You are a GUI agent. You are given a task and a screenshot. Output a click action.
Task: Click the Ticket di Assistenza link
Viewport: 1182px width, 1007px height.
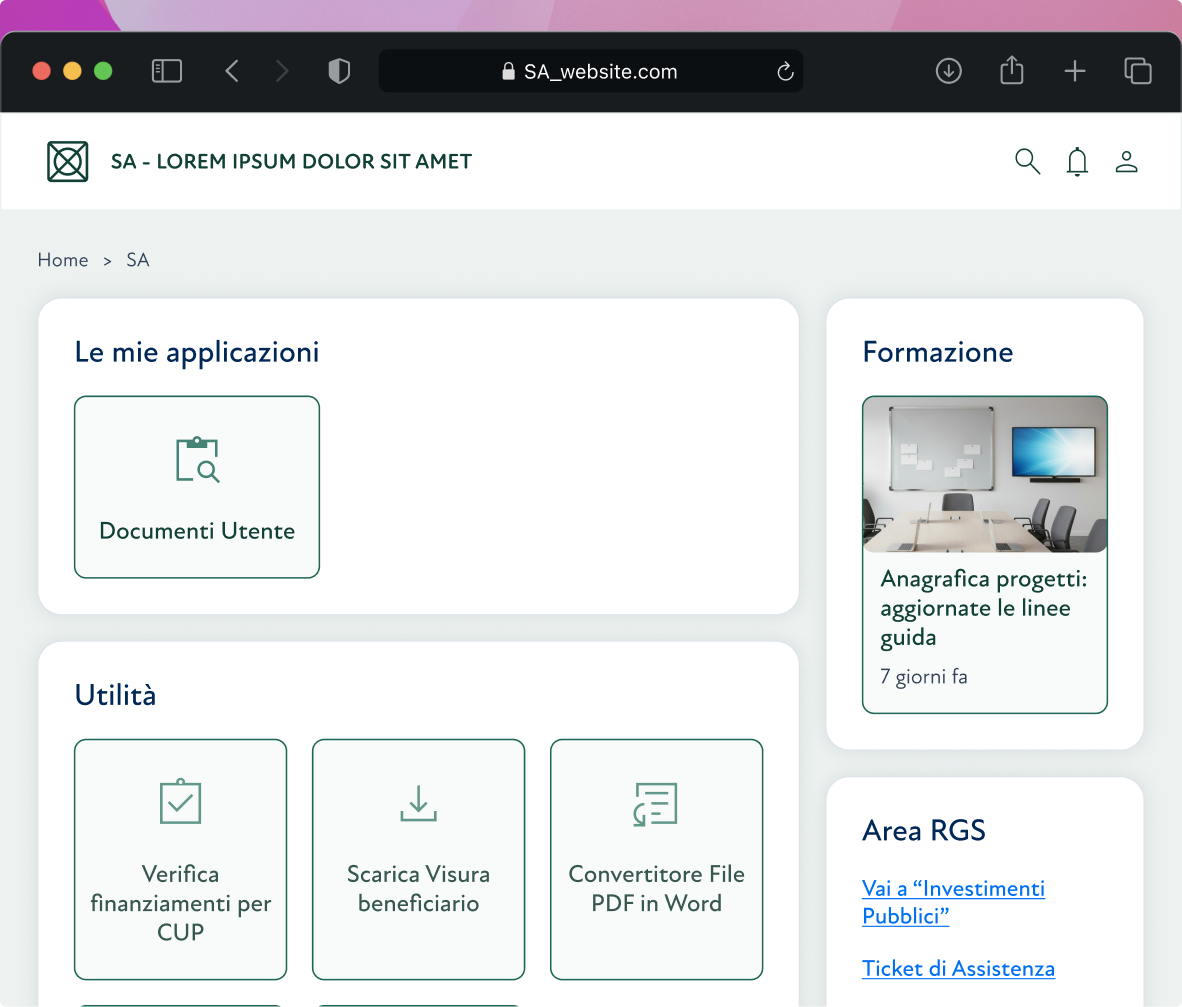coord(958,968)
